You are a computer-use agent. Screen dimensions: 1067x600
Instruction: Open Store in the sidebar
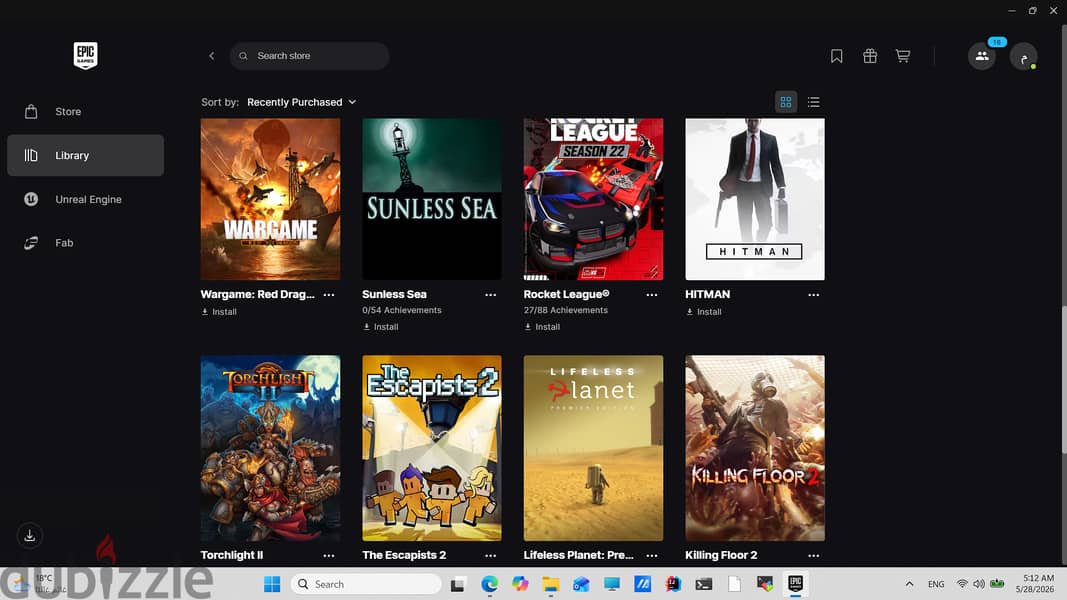pyautogui.click(x=86, y=112)
